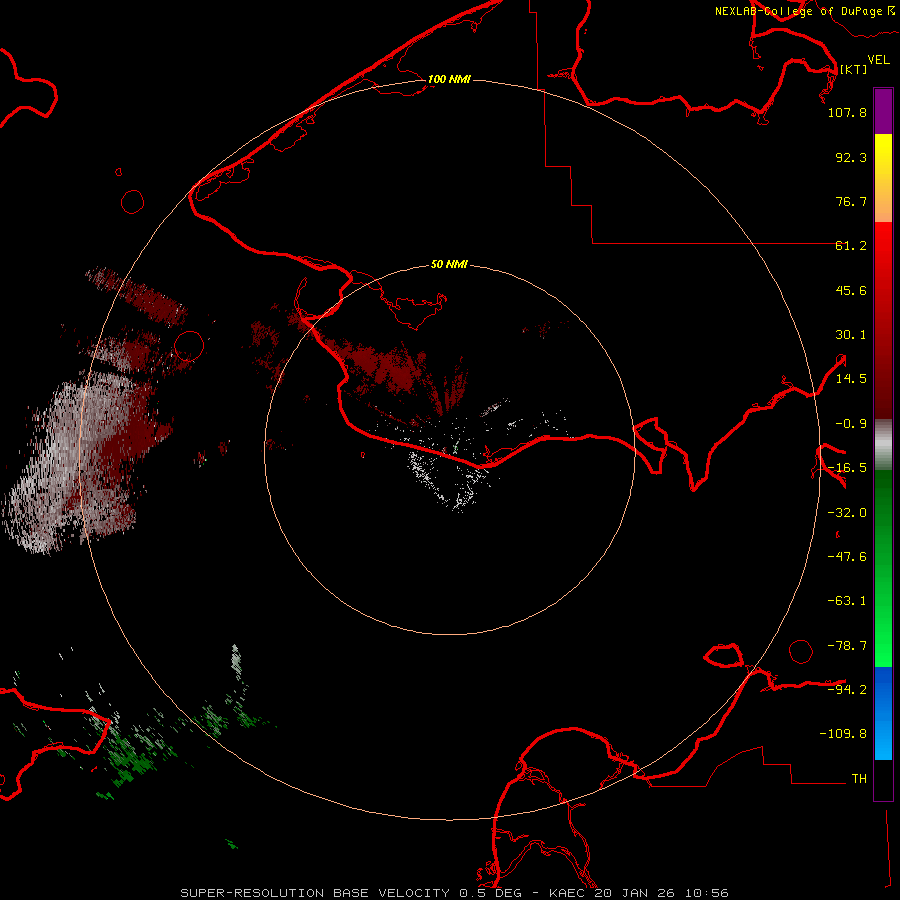Viewport: 900px width, 900px height.
Task: Click the gray near-zero segment of color bar
Action: point(883,445)
